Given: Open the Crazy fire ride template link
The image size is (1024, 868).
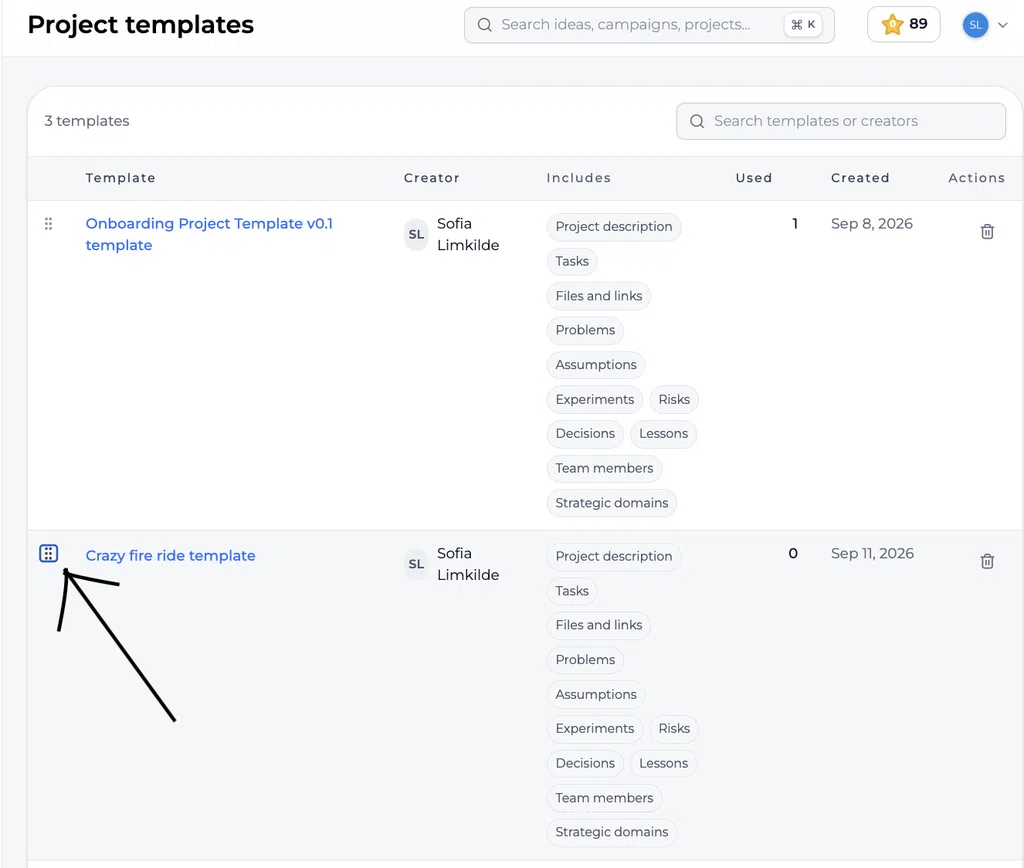Looking at the screenshot, I should (x=170, y=556).
